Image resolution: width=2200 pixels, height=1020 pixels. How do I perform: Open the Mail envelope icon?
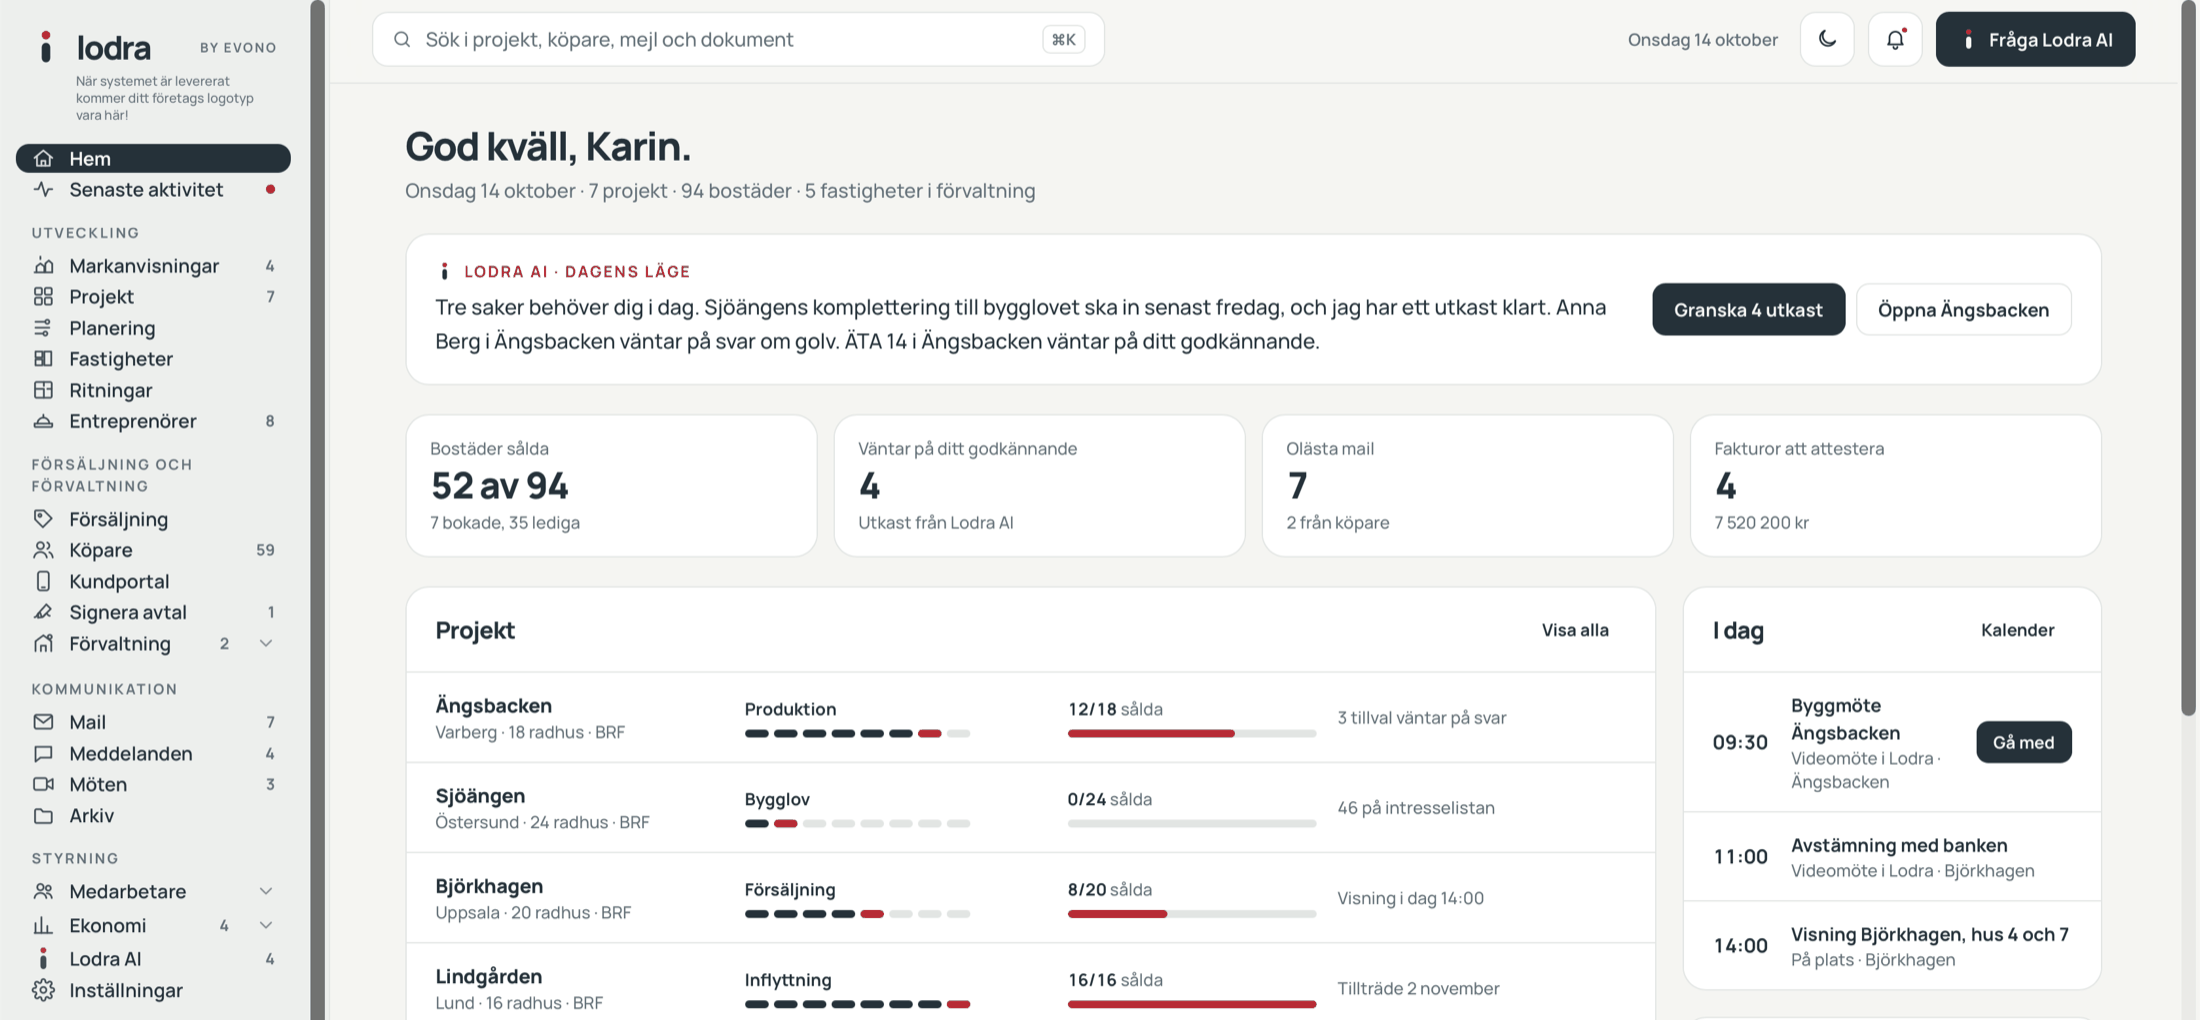point(43,721)
